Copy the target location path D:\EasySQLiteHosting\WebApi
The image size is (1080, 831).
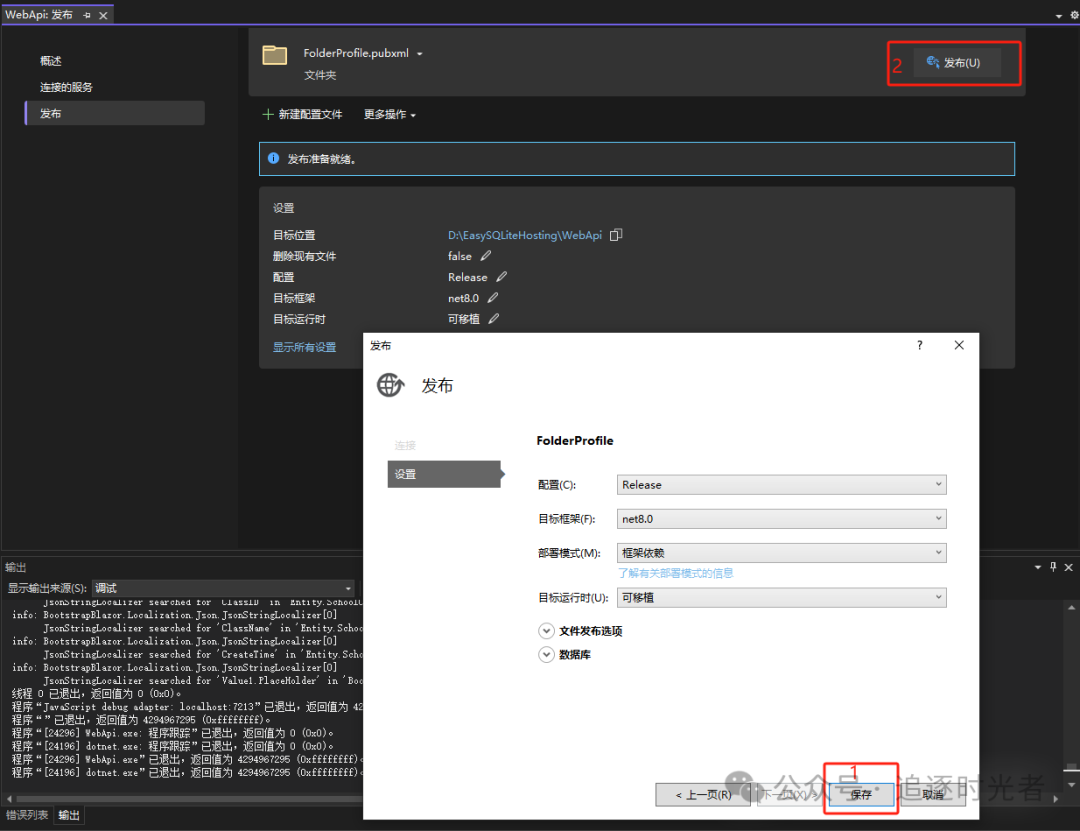click(615, 234)
